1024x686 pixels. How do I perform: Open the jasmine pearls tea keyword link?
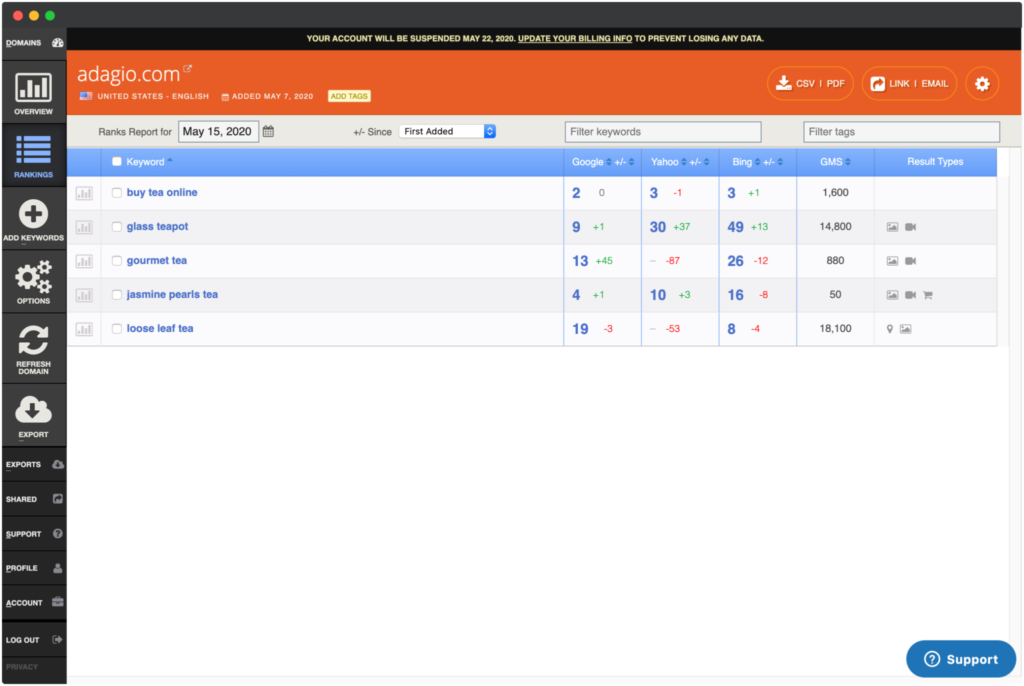172,295
